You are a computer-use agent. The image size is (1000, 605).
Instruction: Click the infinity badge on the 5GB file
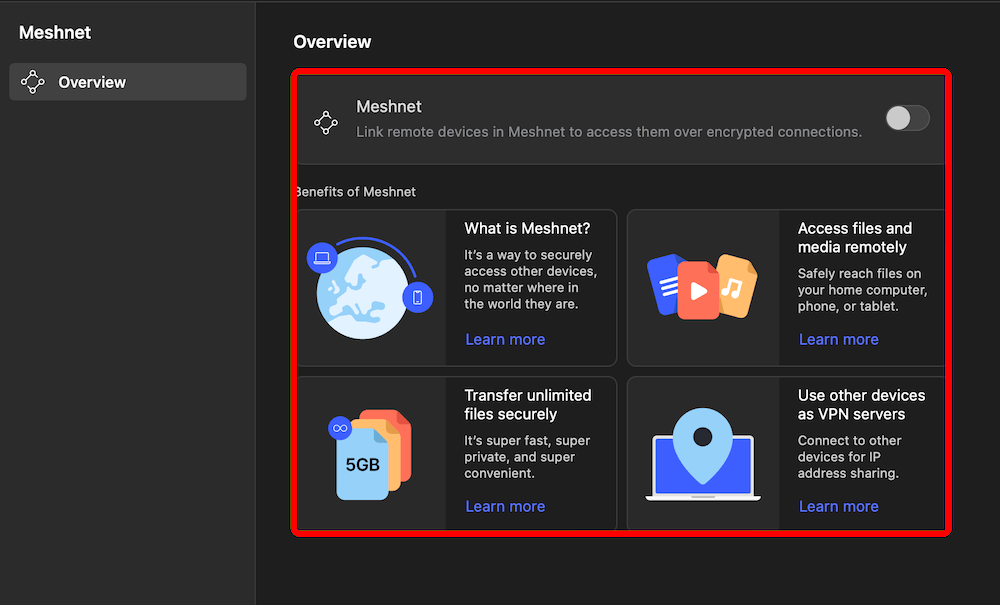[x=340, y=428]
